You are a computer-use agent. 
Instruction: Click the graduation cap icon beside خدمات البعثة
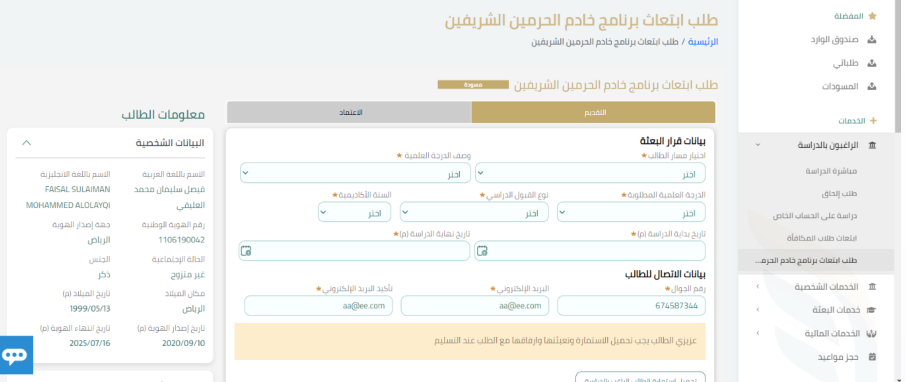[x=872, y=310]
